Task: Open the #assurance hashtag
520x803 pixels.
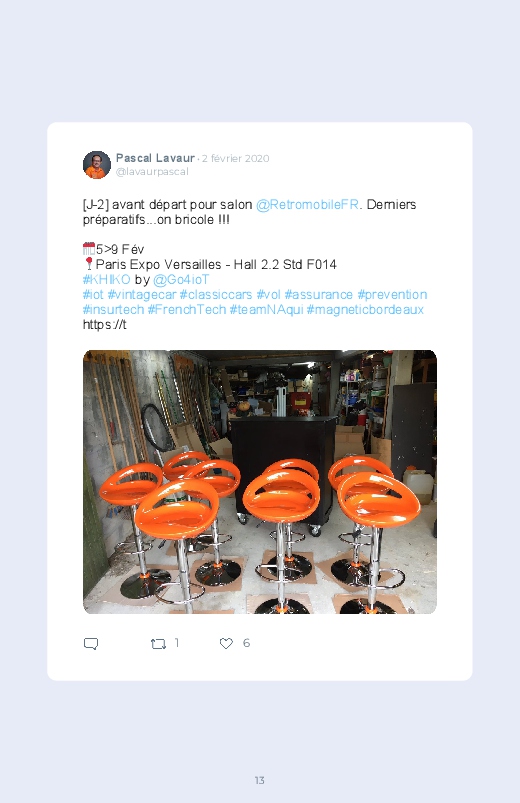Action: coord(319,294)
